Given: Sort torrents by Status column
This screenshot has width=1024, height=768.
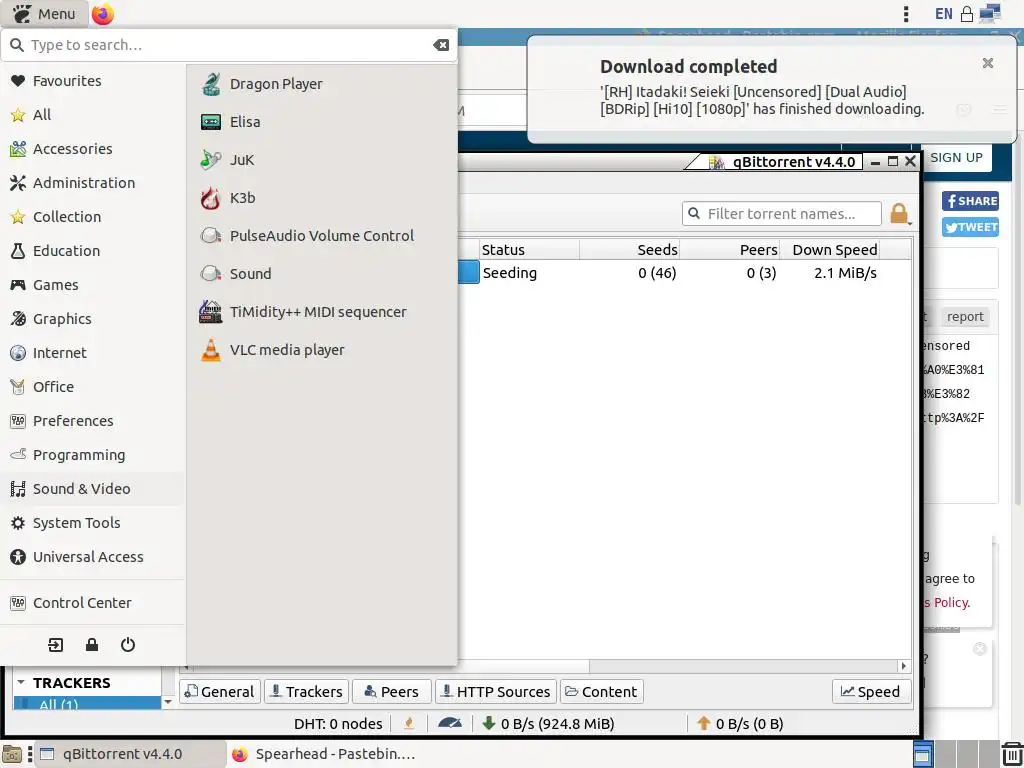Looking at the screenshot, I should [x=529, y=250].
